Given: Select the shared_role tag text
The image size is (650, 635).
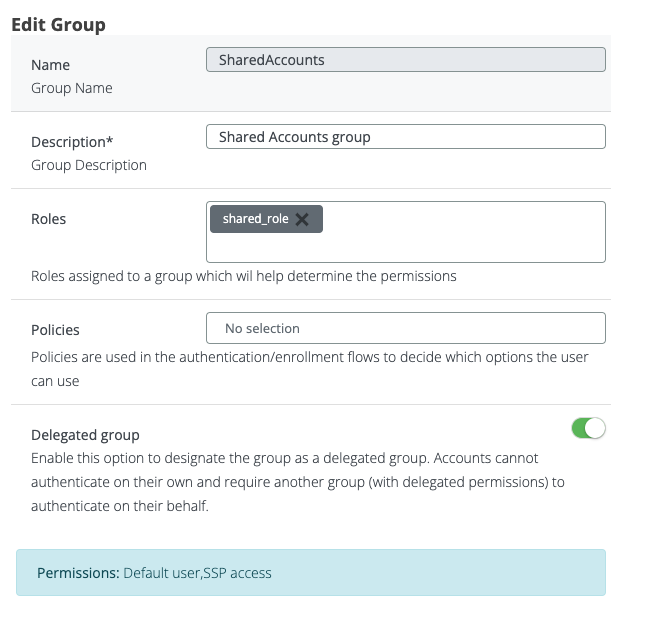Looking at the screenshot, I should point(256,219).
